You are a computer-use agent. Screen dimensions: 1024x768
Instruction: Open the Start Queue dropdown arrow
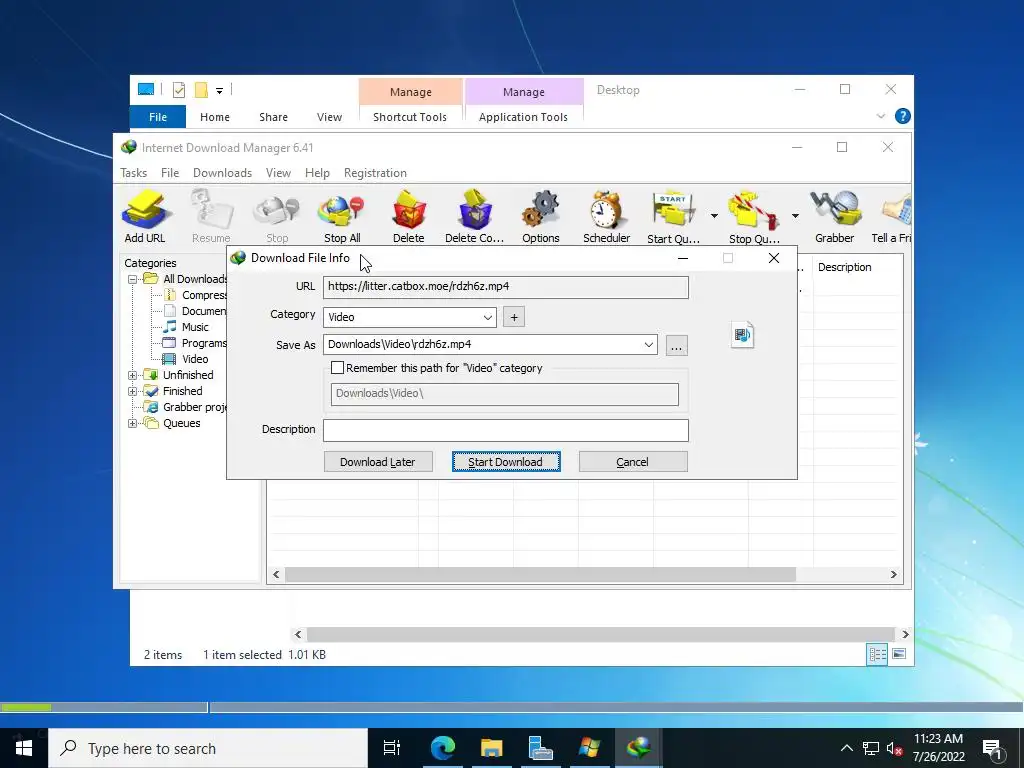(x=714, y=216)
